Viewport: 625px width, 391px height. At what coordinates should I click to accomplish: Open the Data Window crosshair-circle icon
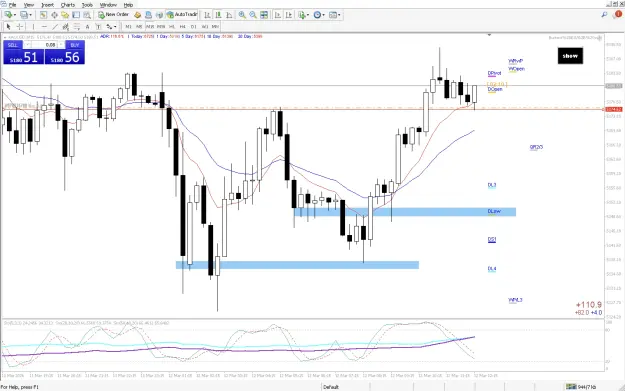pos(54,15)
